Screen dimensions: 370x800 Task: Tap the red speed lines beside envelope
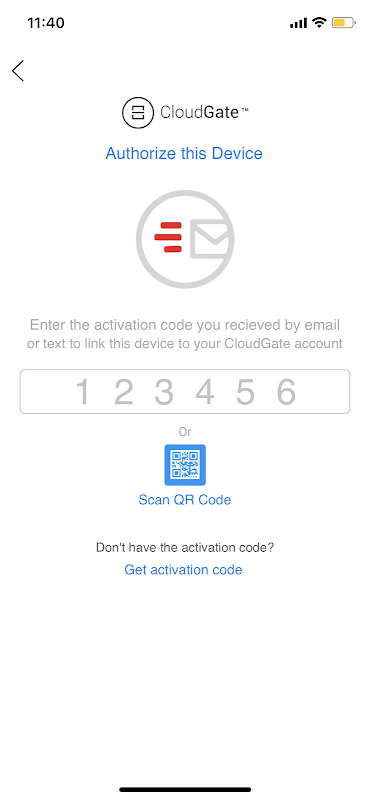(168, 237)
